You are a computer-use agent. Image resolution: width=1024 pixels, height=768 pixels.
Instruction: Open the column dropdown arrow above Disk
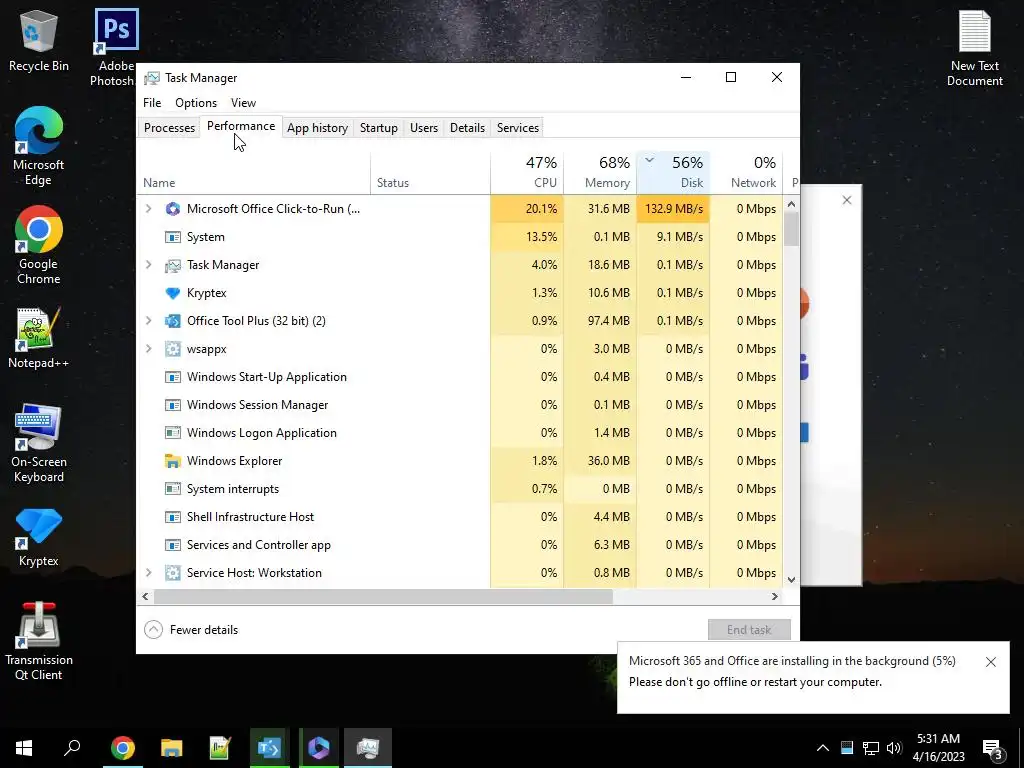click(x=649, y=160)
